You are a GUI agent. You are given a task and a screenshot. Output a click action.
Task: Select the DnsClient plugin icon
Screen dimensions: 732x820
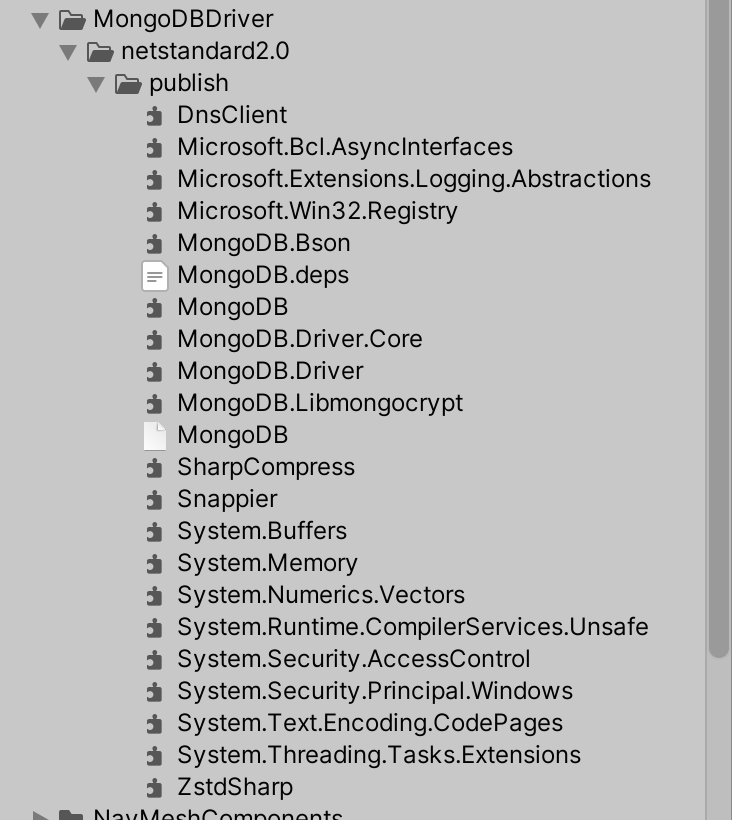pyautogui.click(x=154, y=115)
